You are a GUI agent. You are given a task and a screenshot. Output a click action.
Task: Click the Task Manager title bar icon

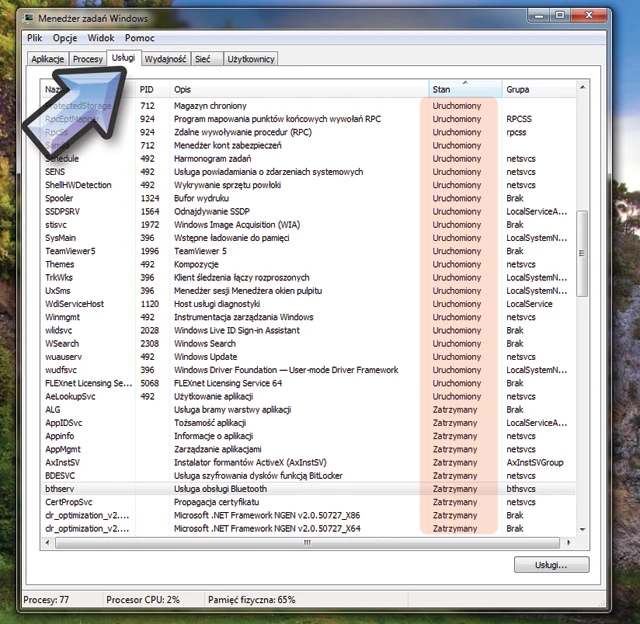pos(28,18)
